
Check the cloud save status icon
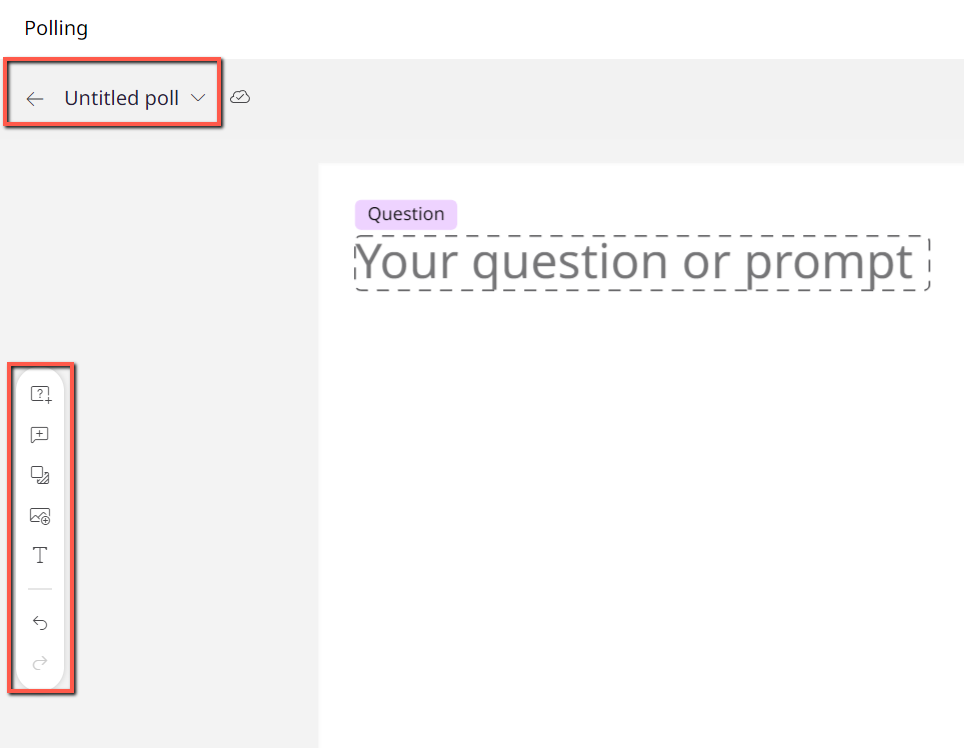pyautogui.click(x=240, y=97)
